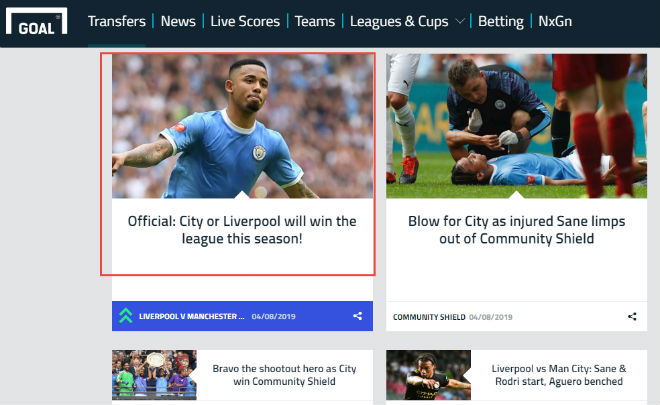The image size is (660, 405).
Task: Click the GOAL logo icon
Action: [x=36, y=22]
